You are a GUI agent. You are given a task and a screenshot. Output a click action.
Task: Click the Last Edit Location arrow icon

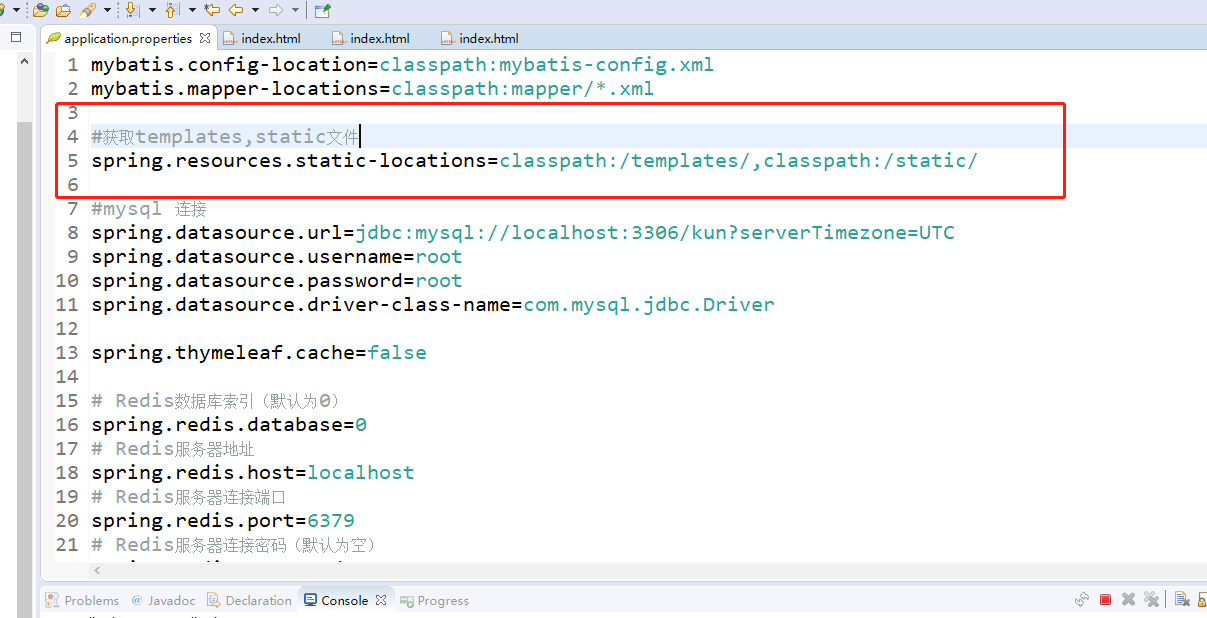pyautogui.click(x=213, y=11)
